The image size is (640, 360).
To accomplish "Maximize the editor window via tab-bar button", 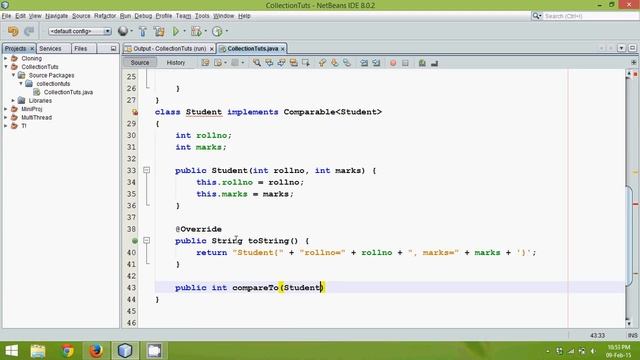I will 632,48.
